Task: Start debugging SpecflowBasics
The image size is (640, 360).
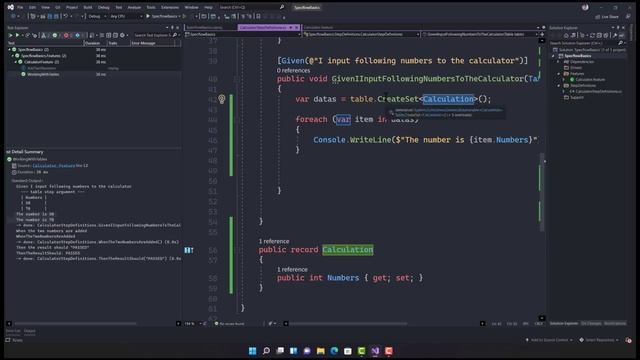Action: pos(163,16)
